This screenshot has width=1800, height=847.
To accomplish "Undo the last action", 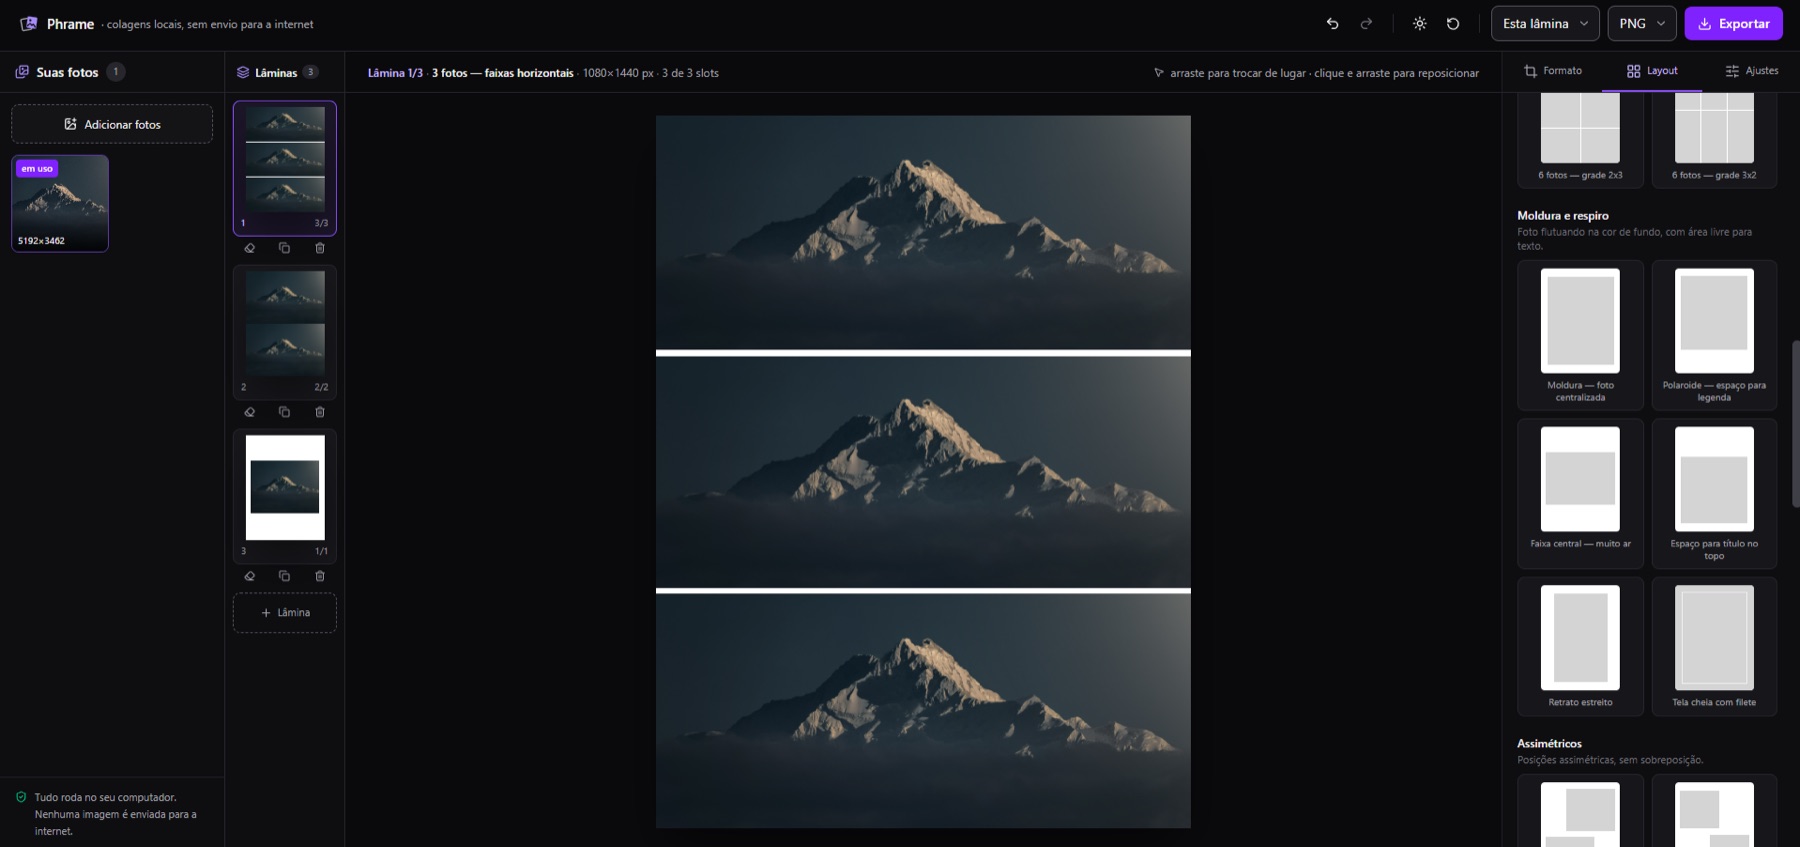I will (x=1332, y=24).
